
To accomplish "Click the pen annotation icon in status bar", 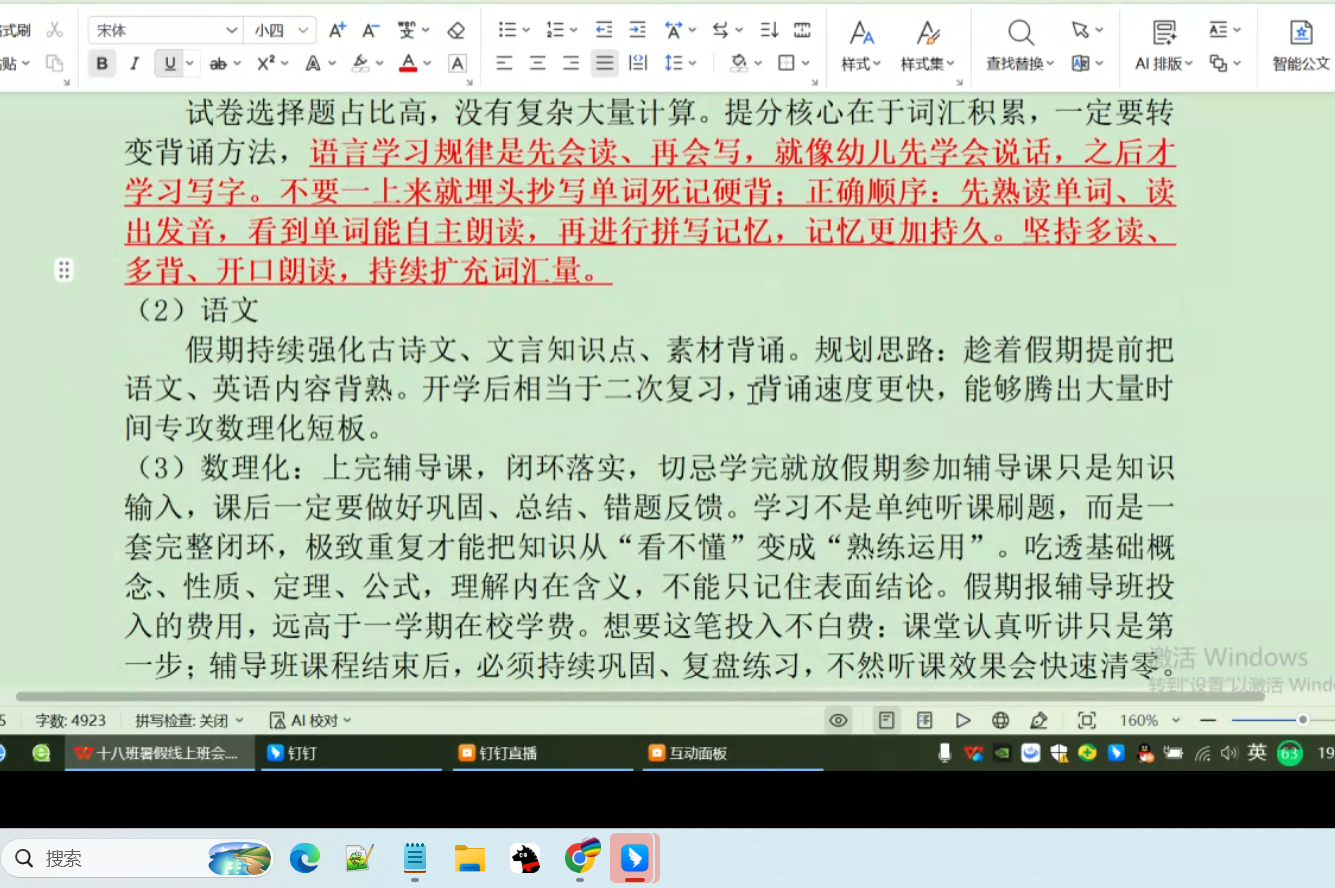I will (x=1039, y=720).
